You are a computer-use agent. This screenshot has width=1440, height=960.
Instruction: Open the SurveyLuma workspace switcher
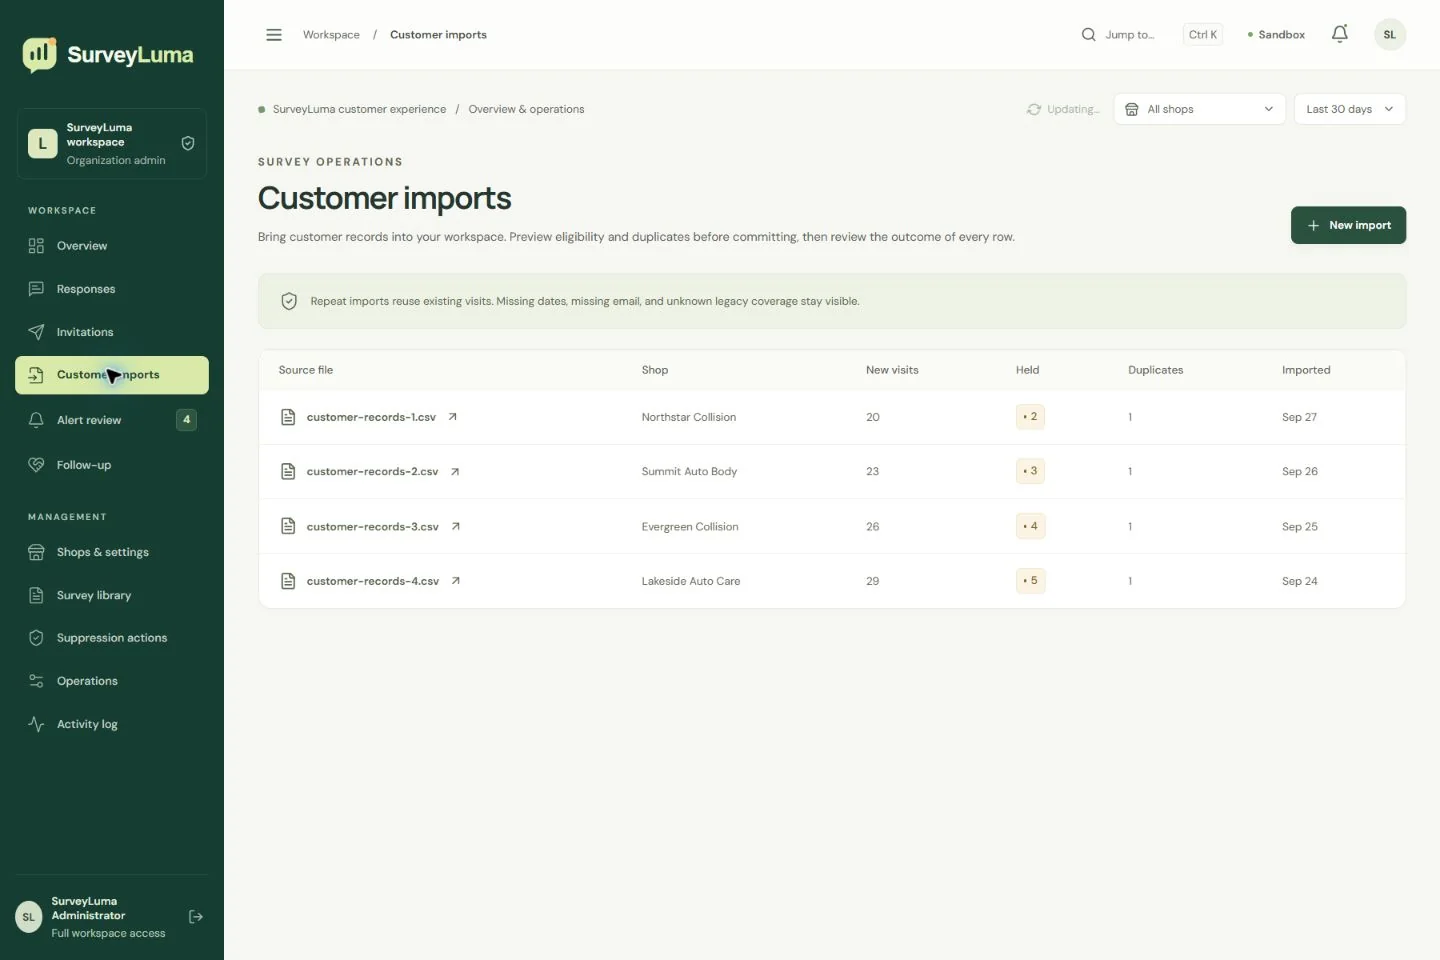click(x=112, y=144)
